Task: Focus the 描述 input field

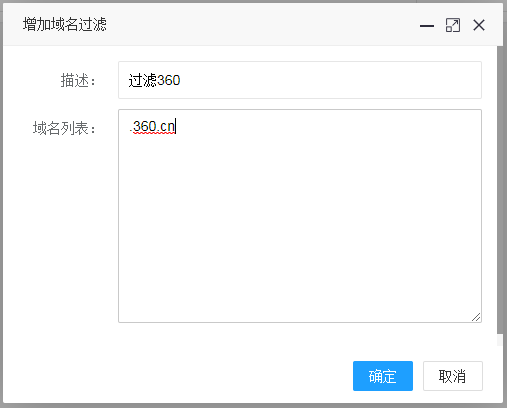Action: pyautogui.click(x=300, y=80)
